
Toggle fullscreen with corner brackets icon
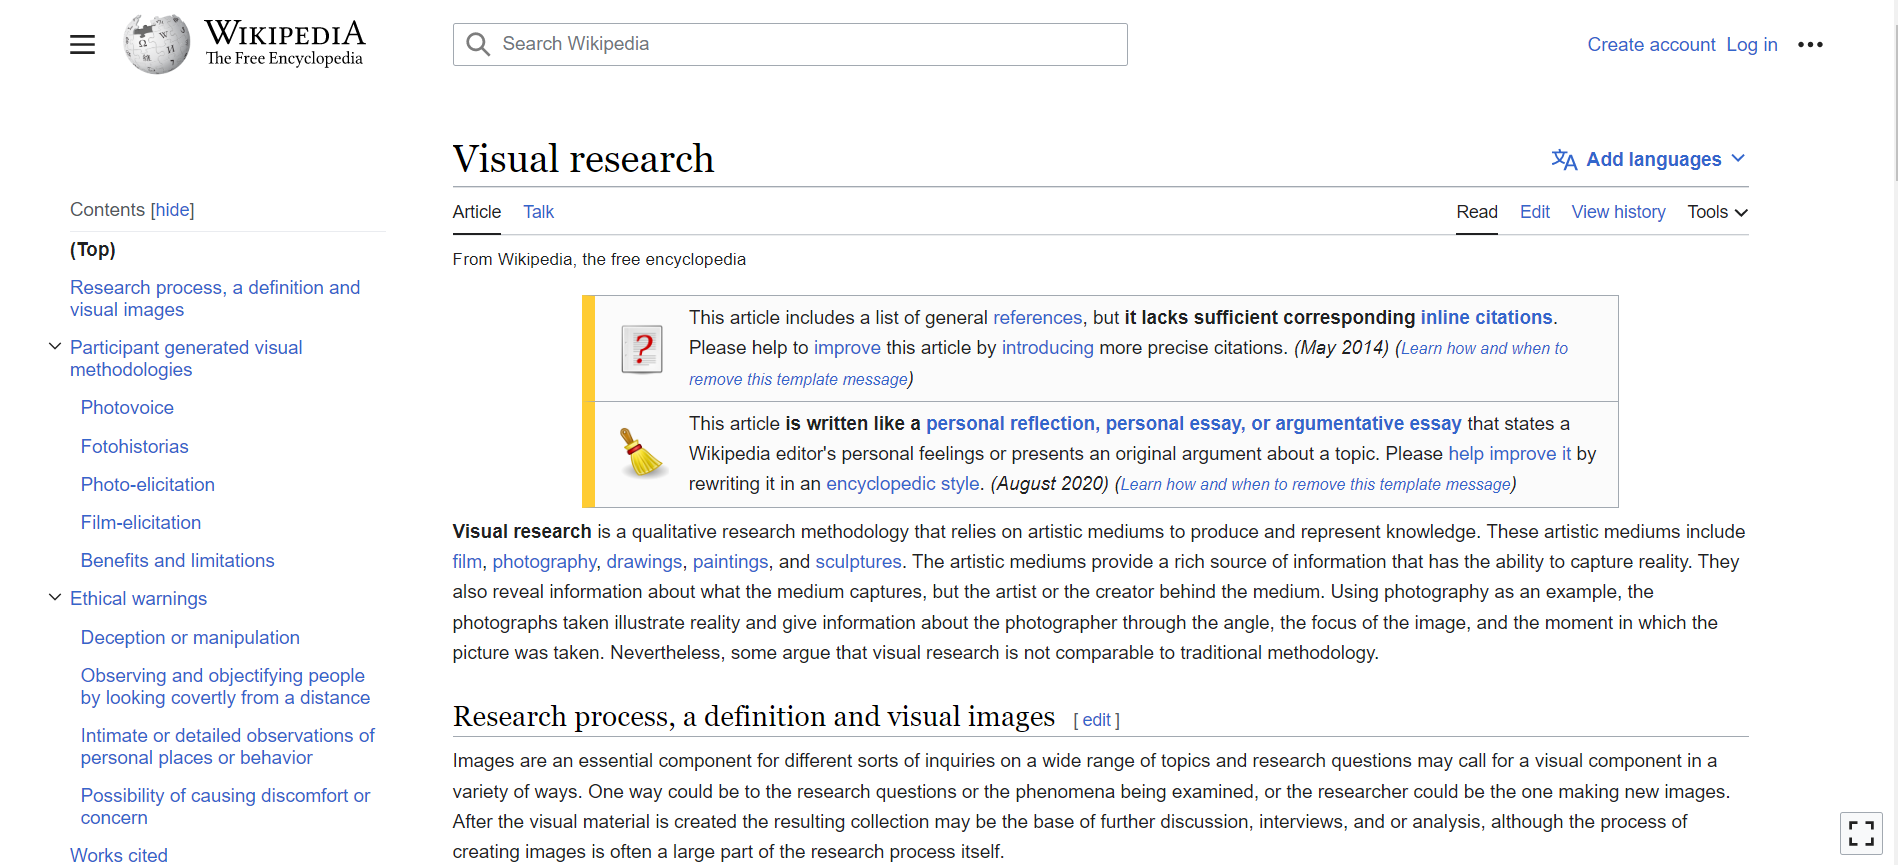point(1861,833)
